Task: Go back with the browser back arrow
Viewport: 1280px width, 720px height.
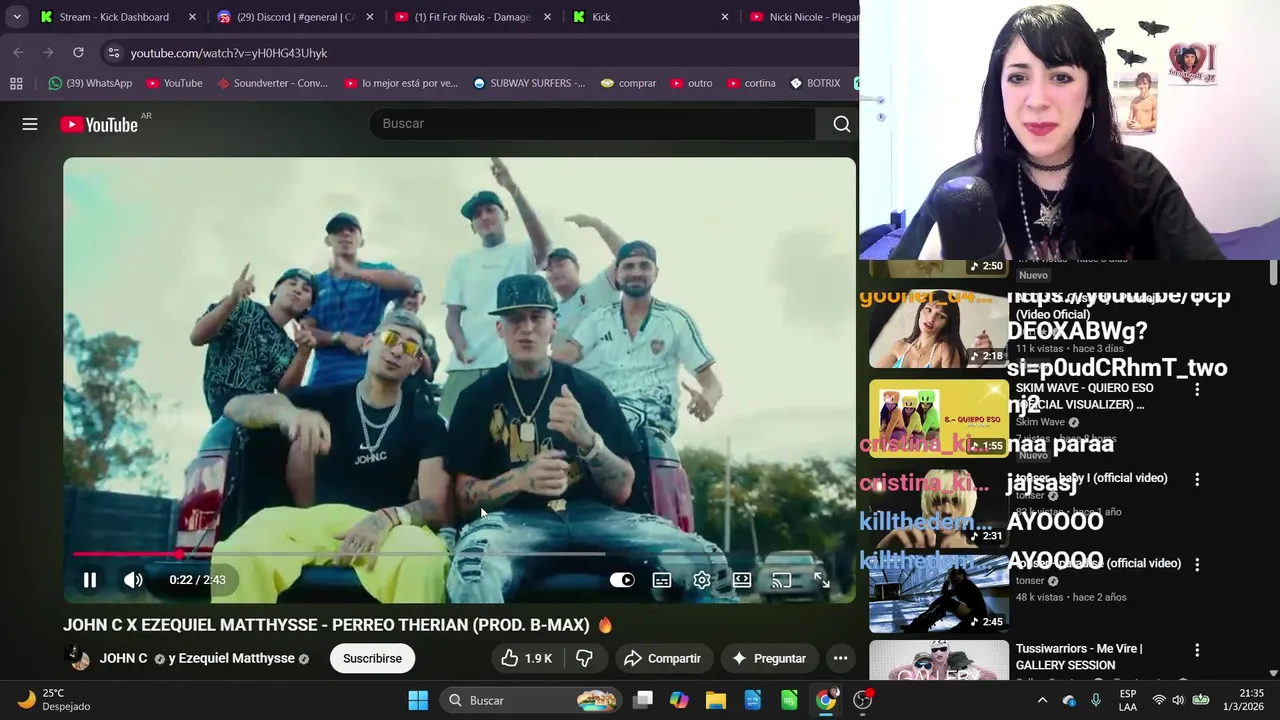Action: click(18, 52)
